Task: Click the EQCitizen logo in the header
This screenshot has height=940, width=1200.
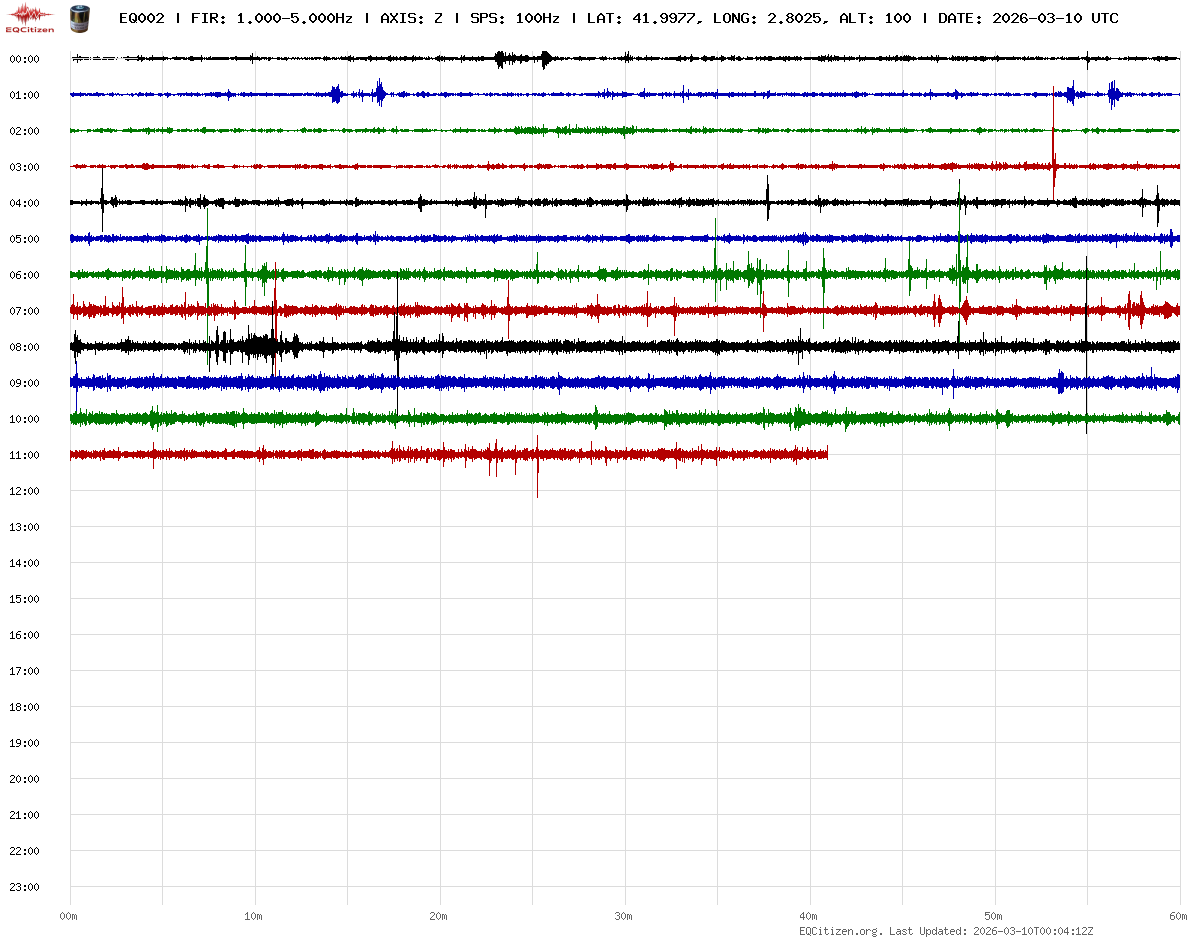Action: [x=25, y=17]
